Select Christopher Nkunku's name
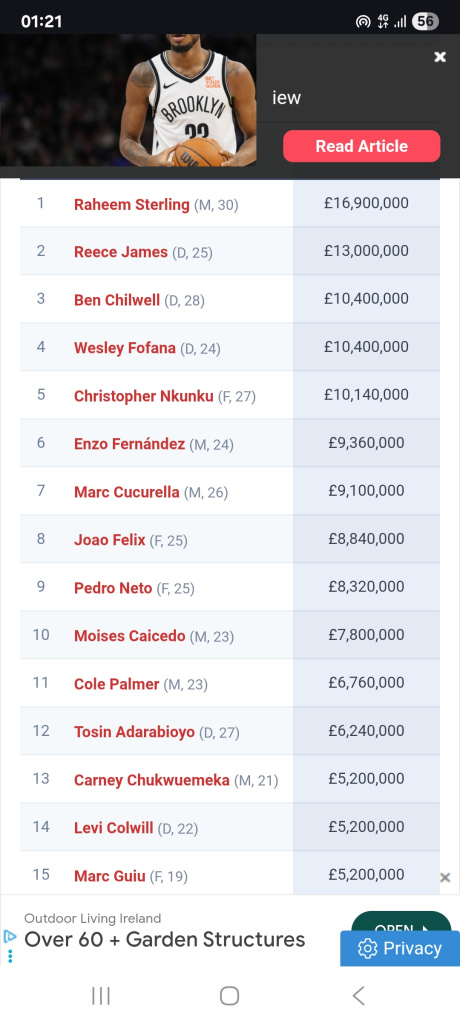This screenshot has width=460, height=1024. tap(144, 396)
